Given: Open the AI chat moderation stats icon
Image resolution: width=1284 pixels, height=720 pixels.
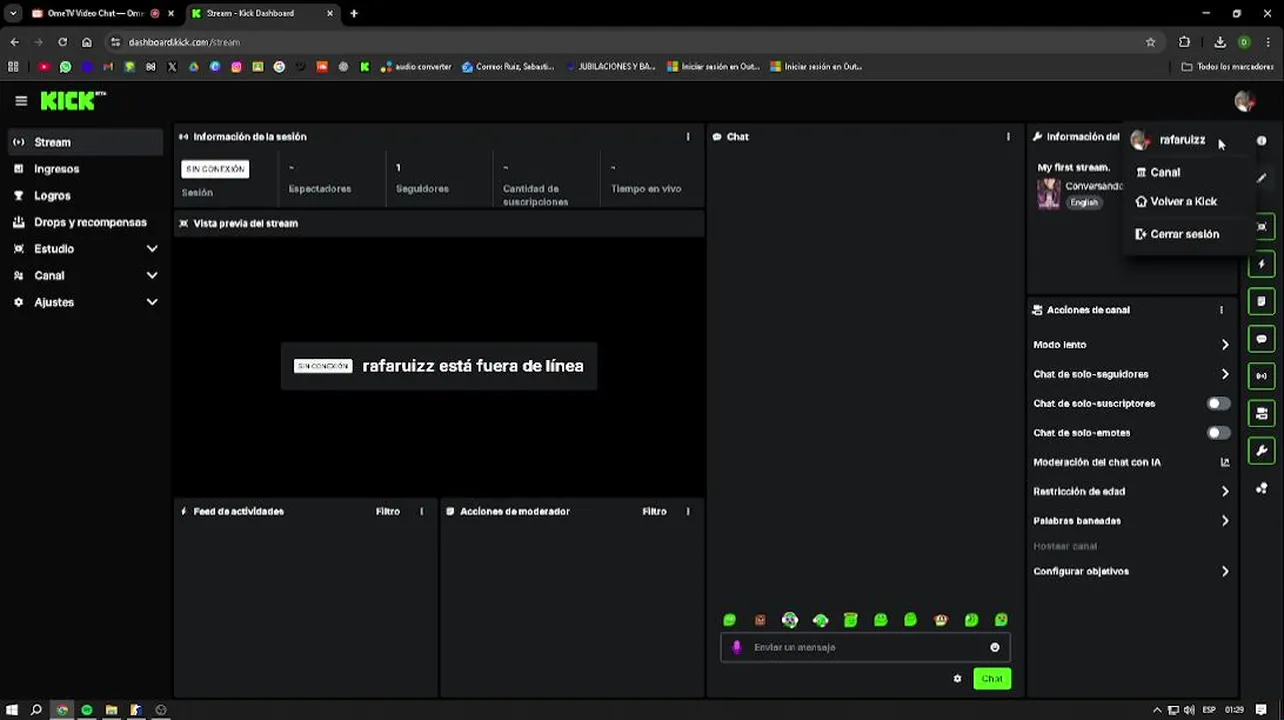Looking at the screenshot, I should (x=1225, y=462).
